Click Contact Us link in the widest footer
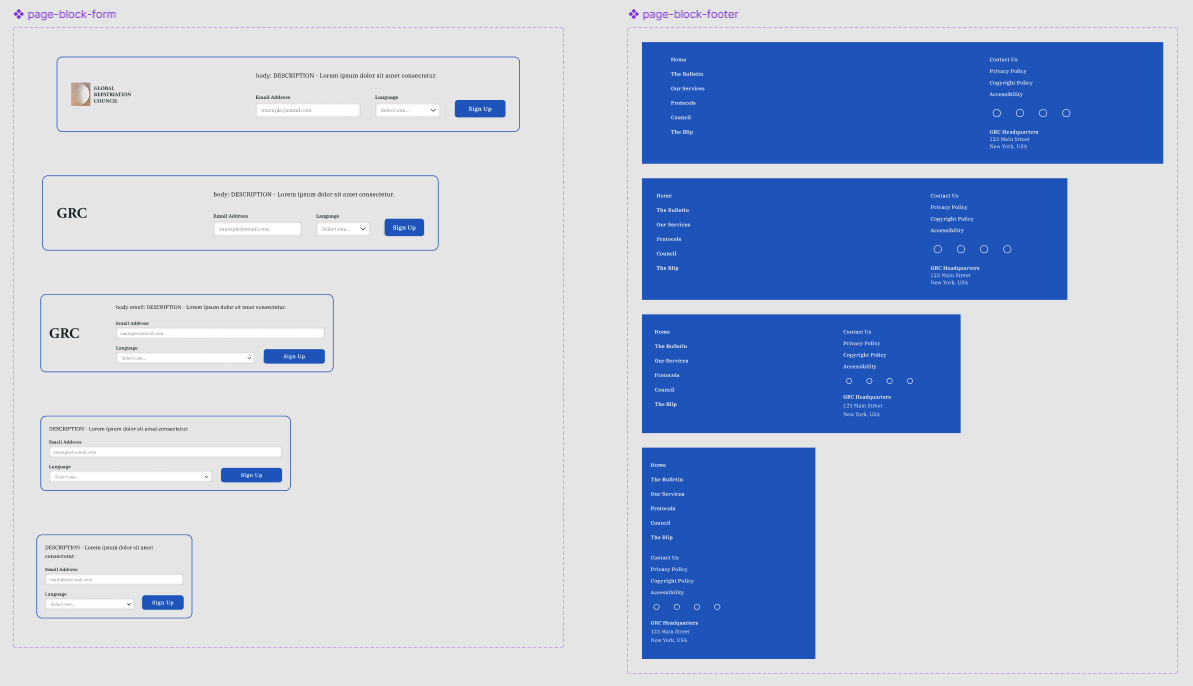 click(x=1004, y=59)
